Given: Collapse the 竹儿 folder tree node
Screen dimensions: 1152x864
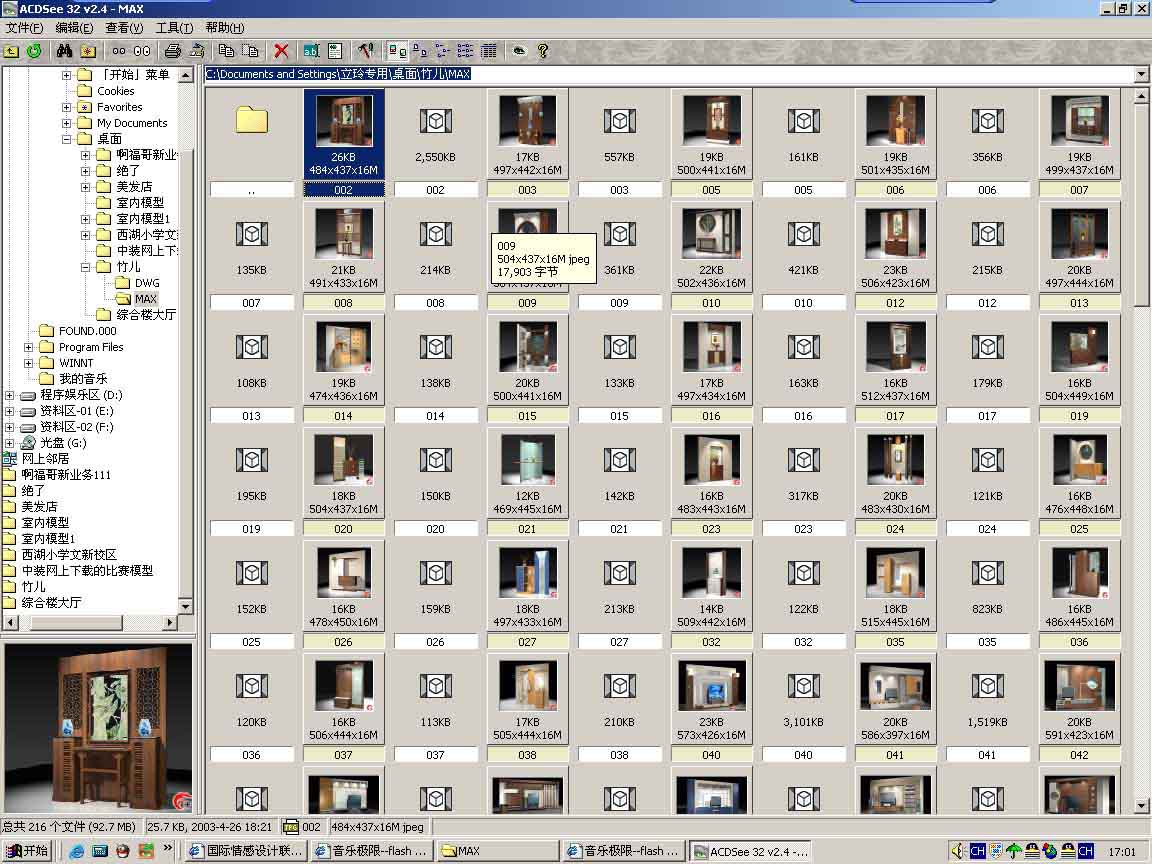Looking at the screenshot, I should click(x=85, y=267).
